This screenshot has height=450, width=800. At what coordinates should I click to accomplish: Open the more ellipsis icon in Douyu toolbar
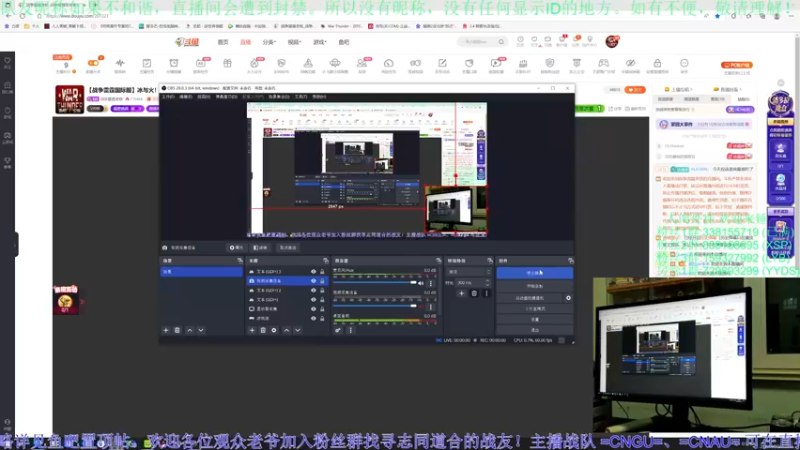tap(684, 63)
